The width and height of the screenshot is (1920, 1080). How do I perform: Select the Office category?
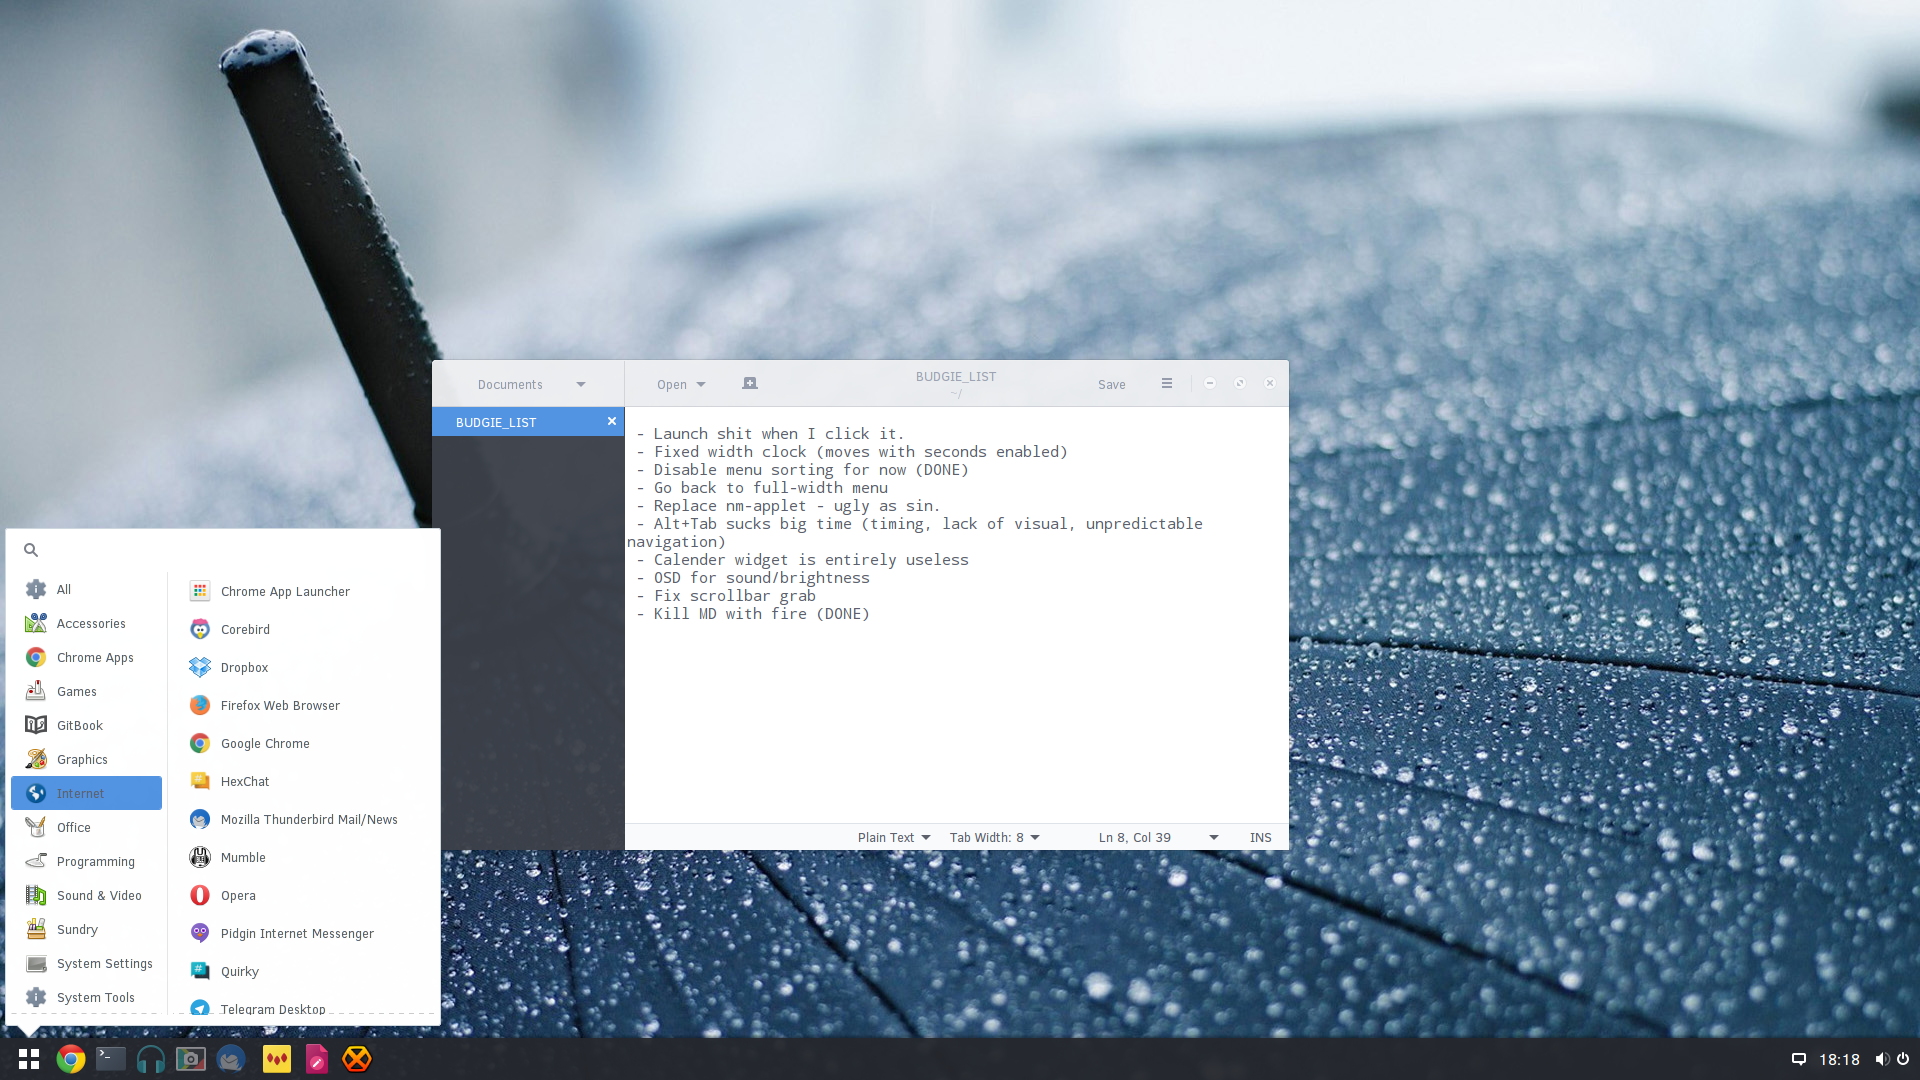pos(87,827)
